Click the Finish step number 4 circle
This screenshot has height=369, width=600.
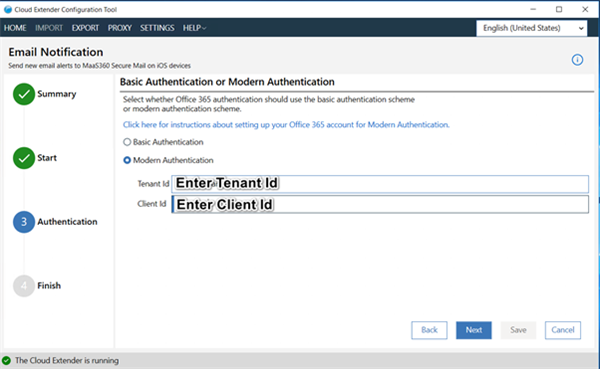point(24,286)
